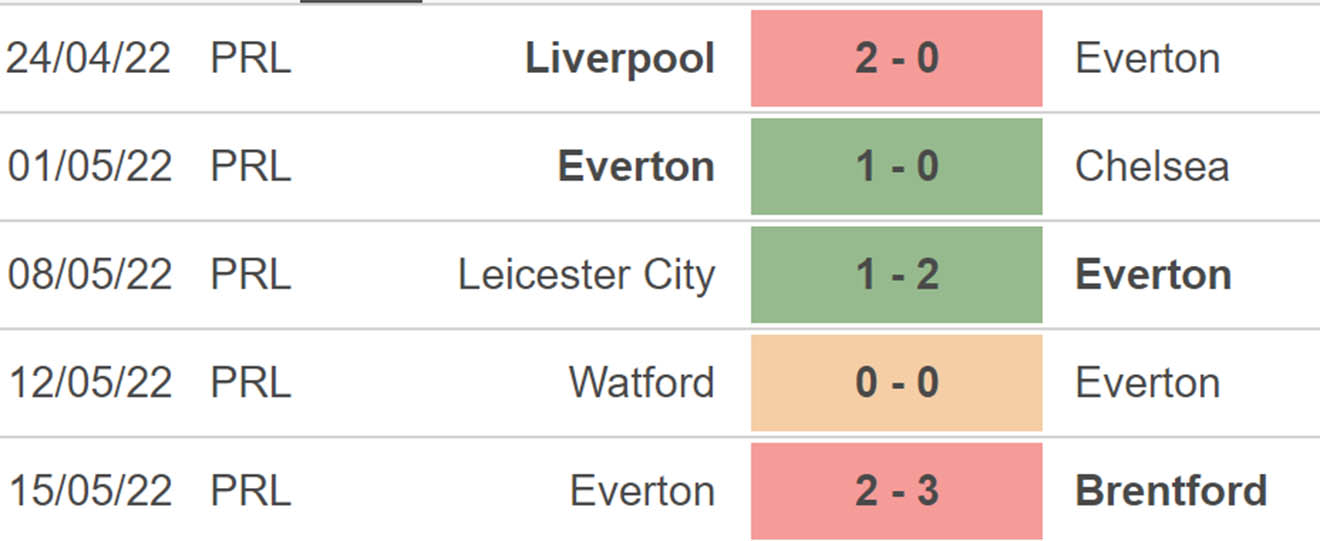Click bold Everton in Chelsea match row
1320x541 pixels.
tap(636, 166)
